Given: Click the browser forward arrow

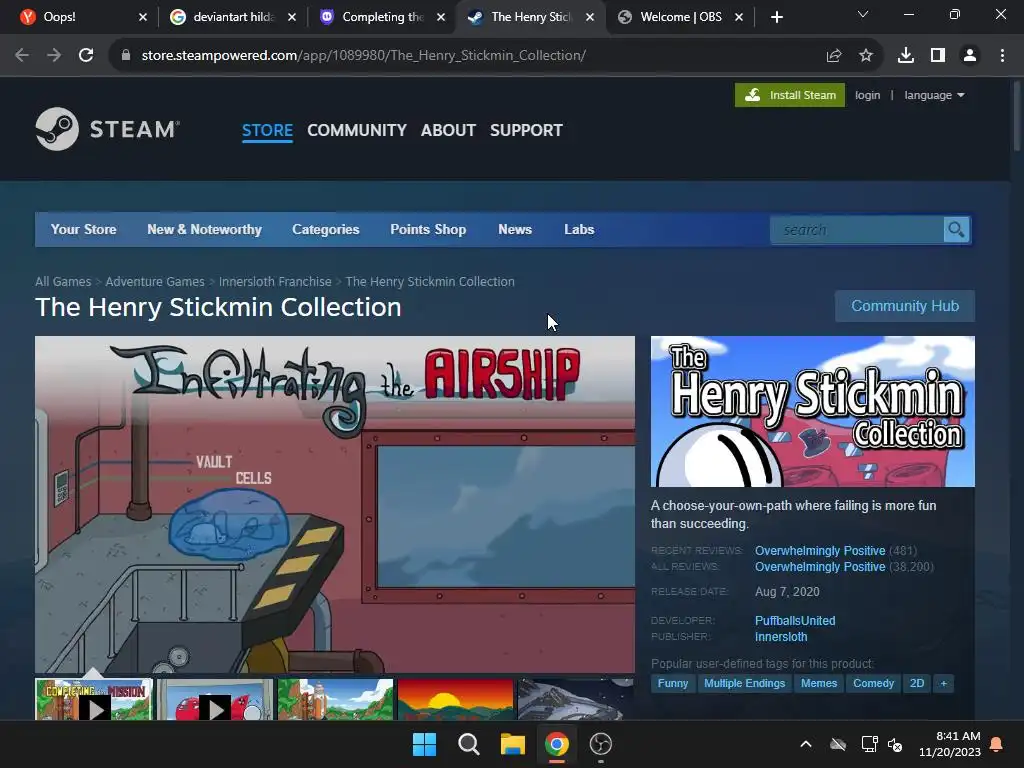Looking at the screenshot, I should 54,56.
